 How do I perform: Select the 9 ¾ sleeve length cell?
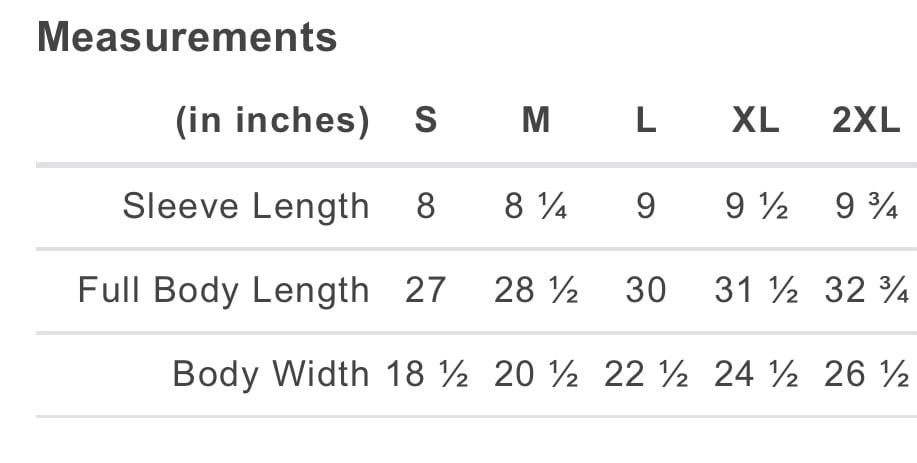point(866,206)
